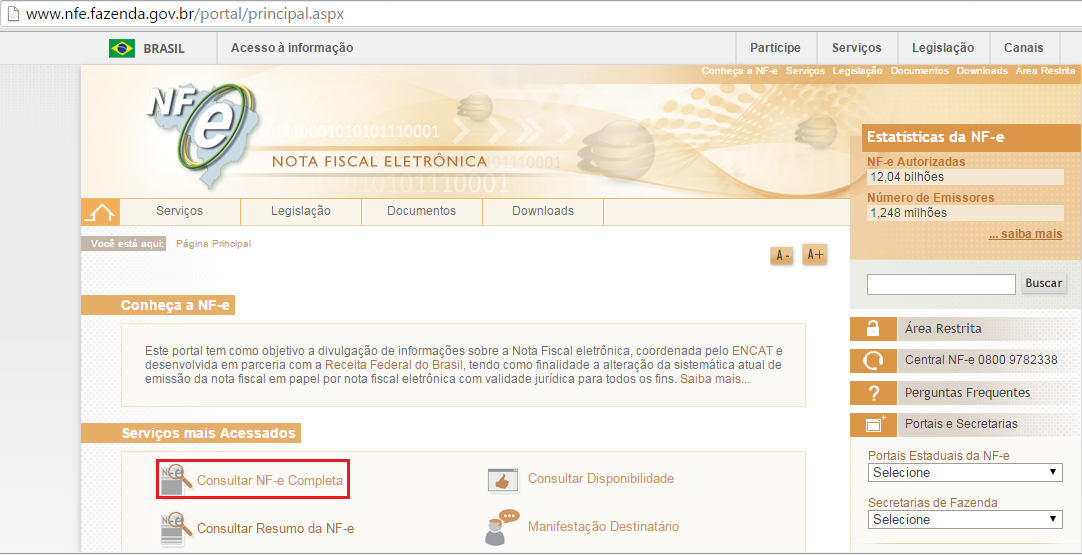Click the Página Principal breadcrumb
The height and width of the screenshot is (555, 1082).
point(214,244)
